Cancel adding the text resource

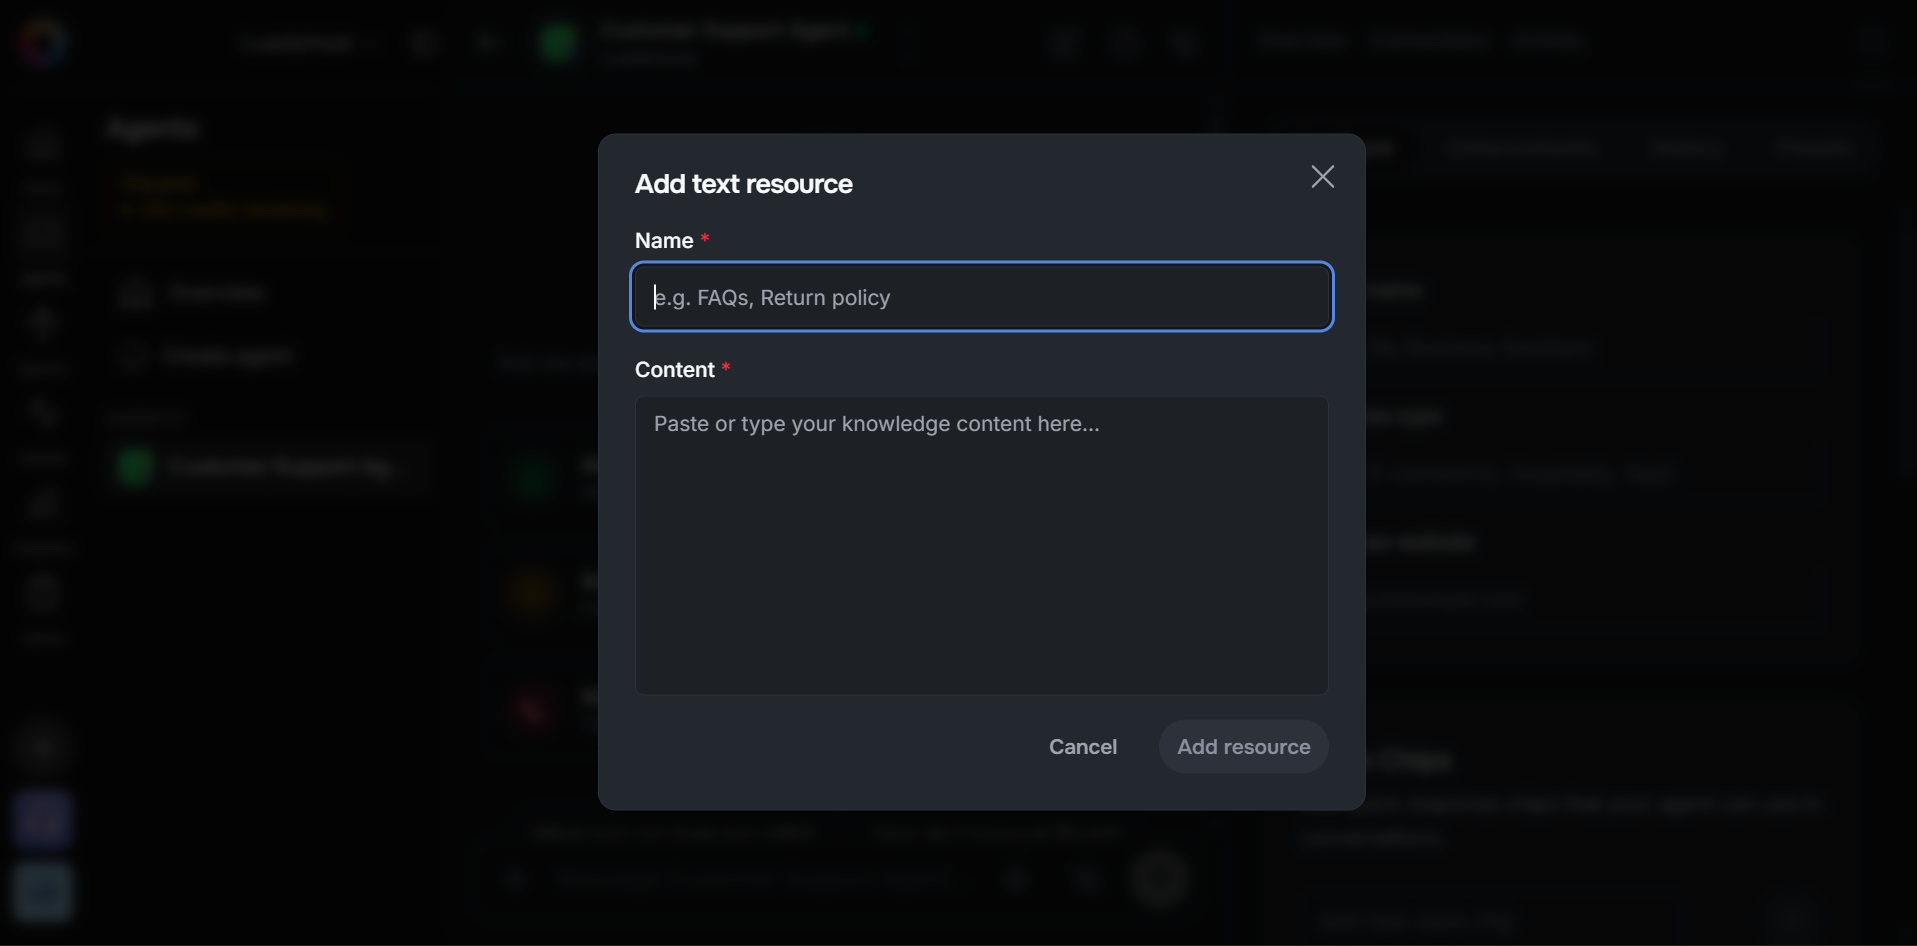click(1082, 747)
